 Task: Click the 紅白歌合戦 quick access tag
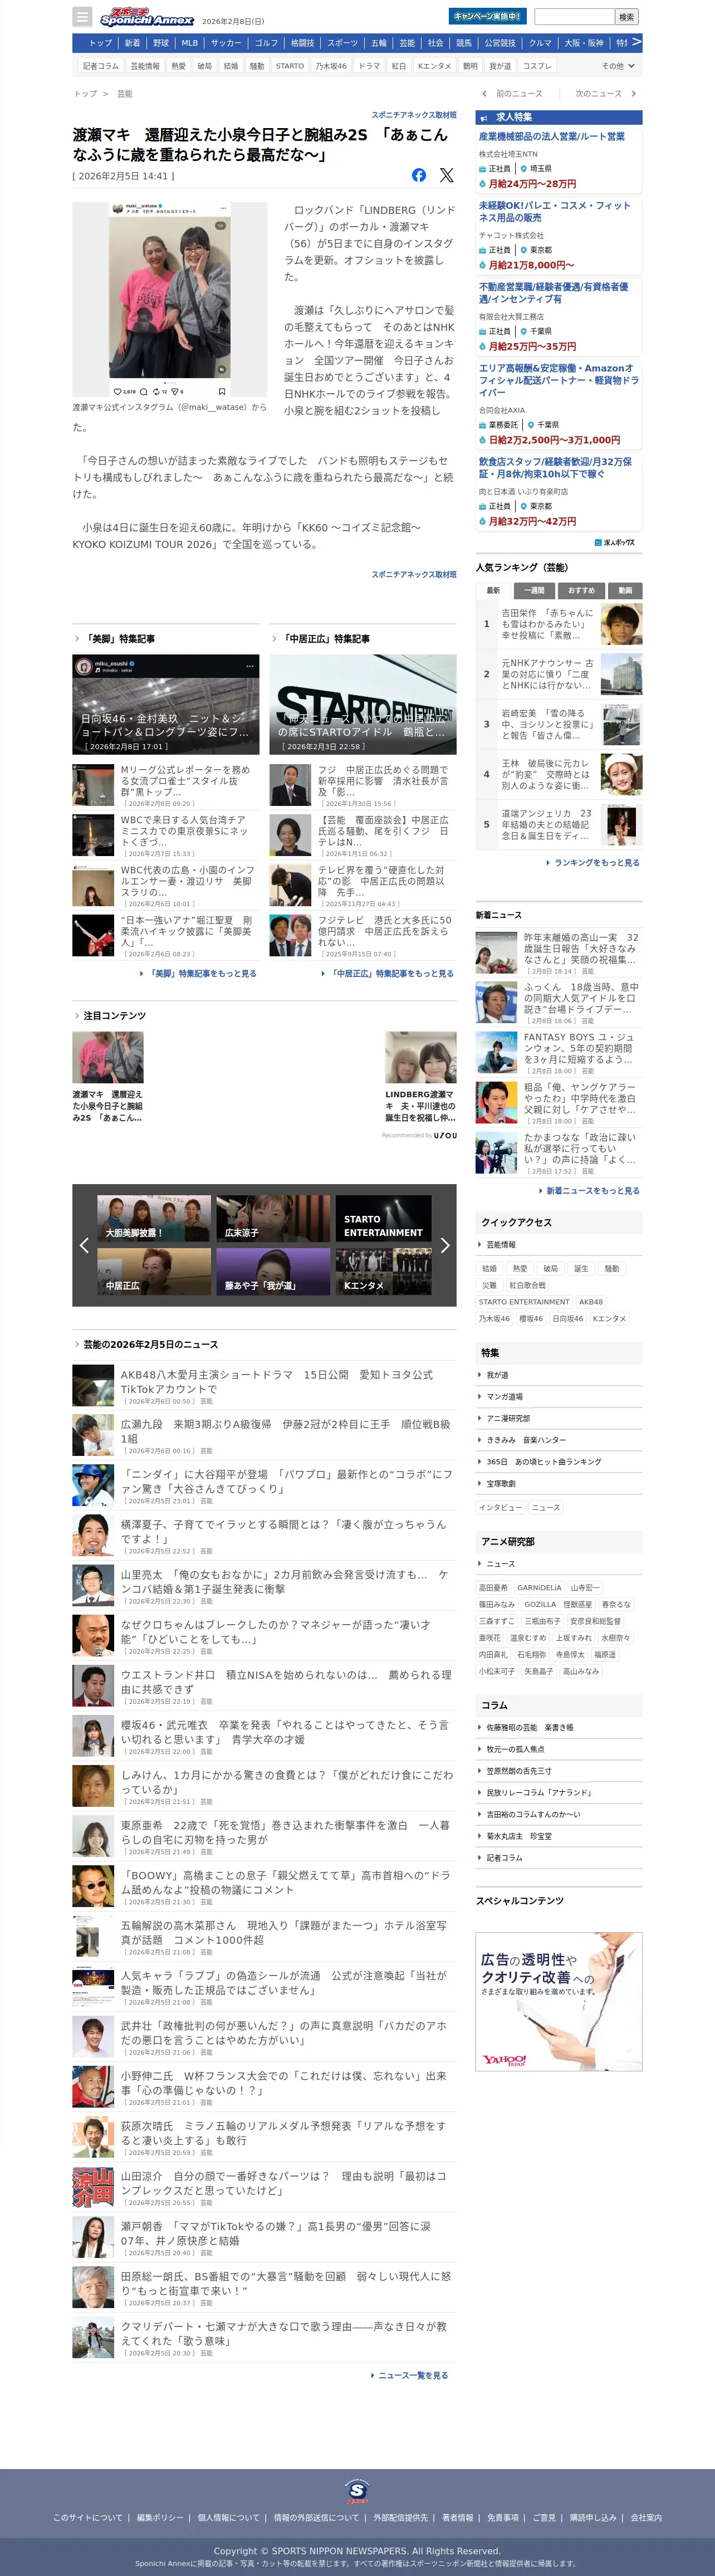click(x=528, y=1285)
